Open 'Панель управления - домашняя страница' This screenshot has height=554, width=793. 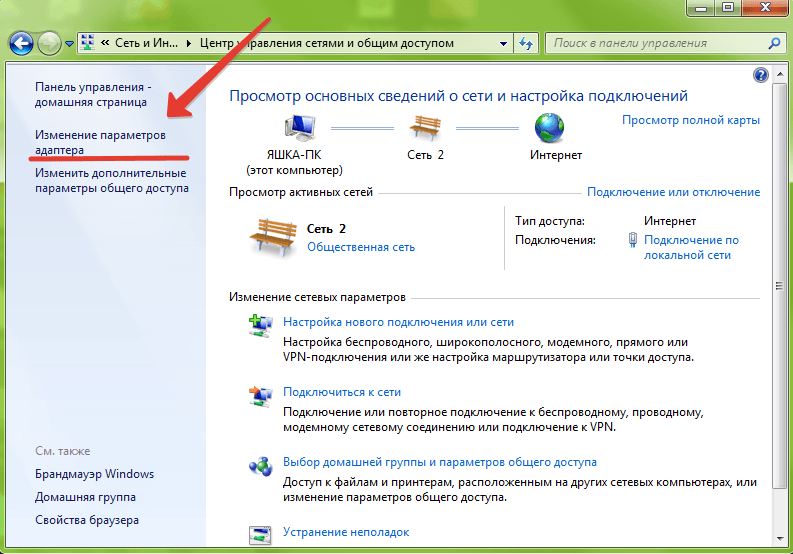pos(93,95)
